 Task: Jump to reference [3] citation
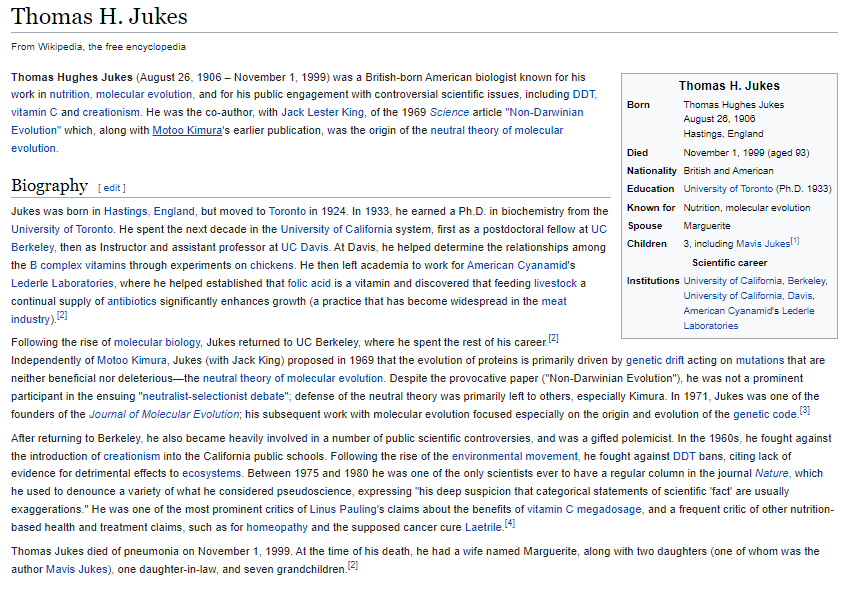(804, 411)
